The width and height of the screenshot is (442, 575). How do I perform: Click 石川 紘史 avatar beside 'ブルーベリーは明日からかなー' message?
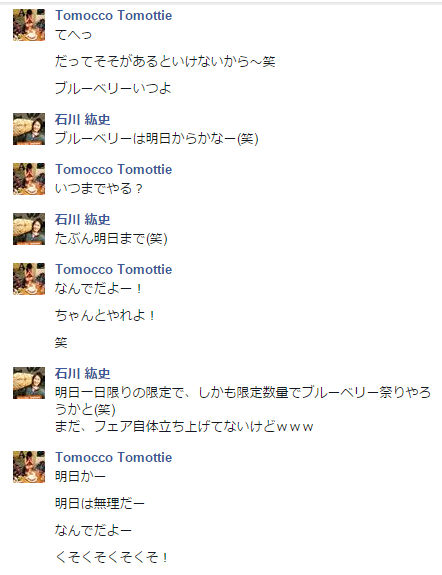click(29, 129)
